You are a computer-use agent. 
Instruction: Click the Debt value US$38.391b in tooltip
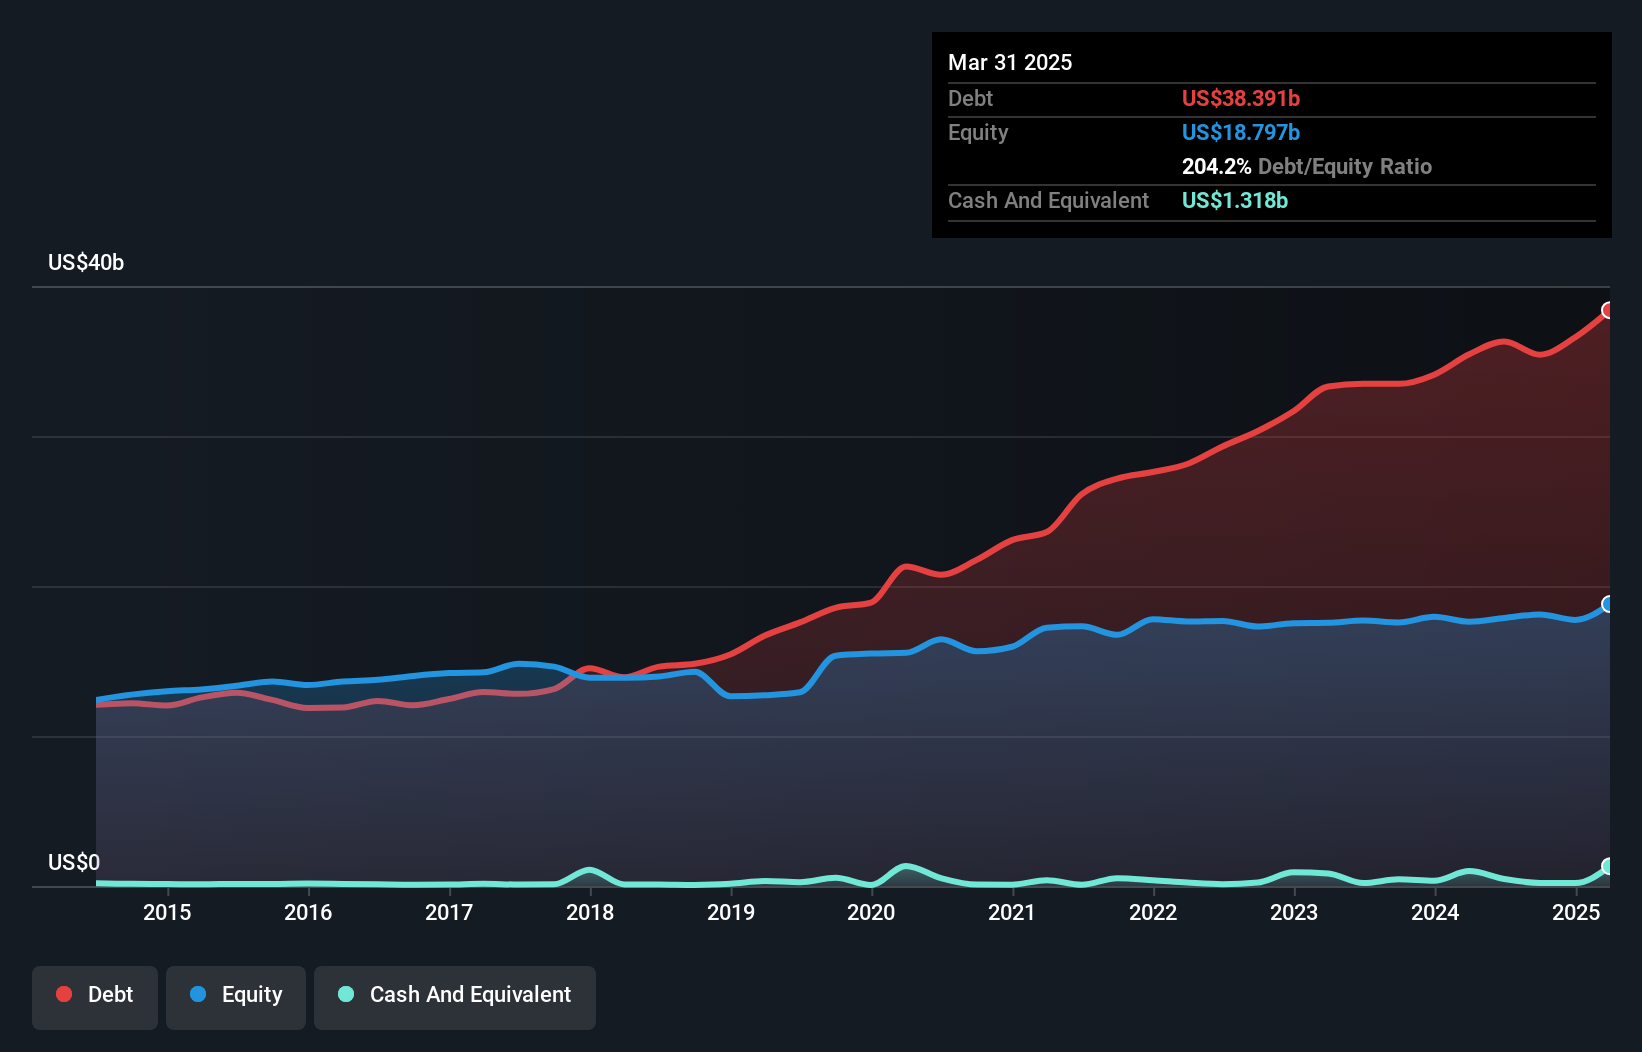1240,99
